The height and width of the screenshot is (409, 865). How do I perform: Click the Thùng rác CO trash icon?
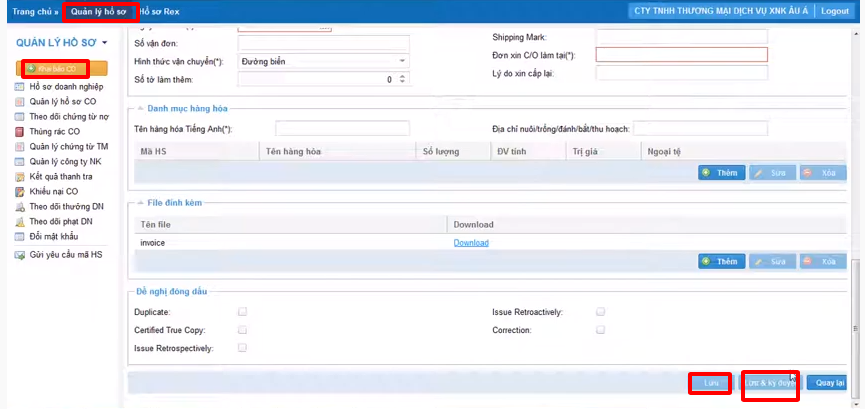(x=20, y=131)
